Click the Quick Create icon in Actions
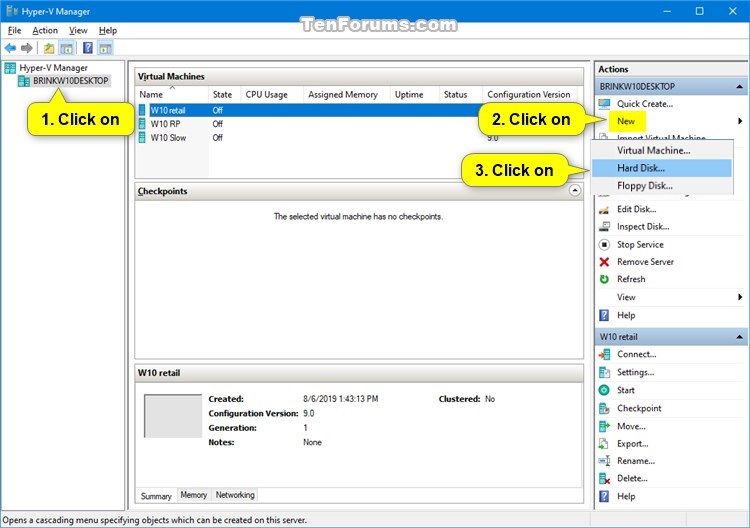This screenshot has width=750, height=528. coord(605,104)
